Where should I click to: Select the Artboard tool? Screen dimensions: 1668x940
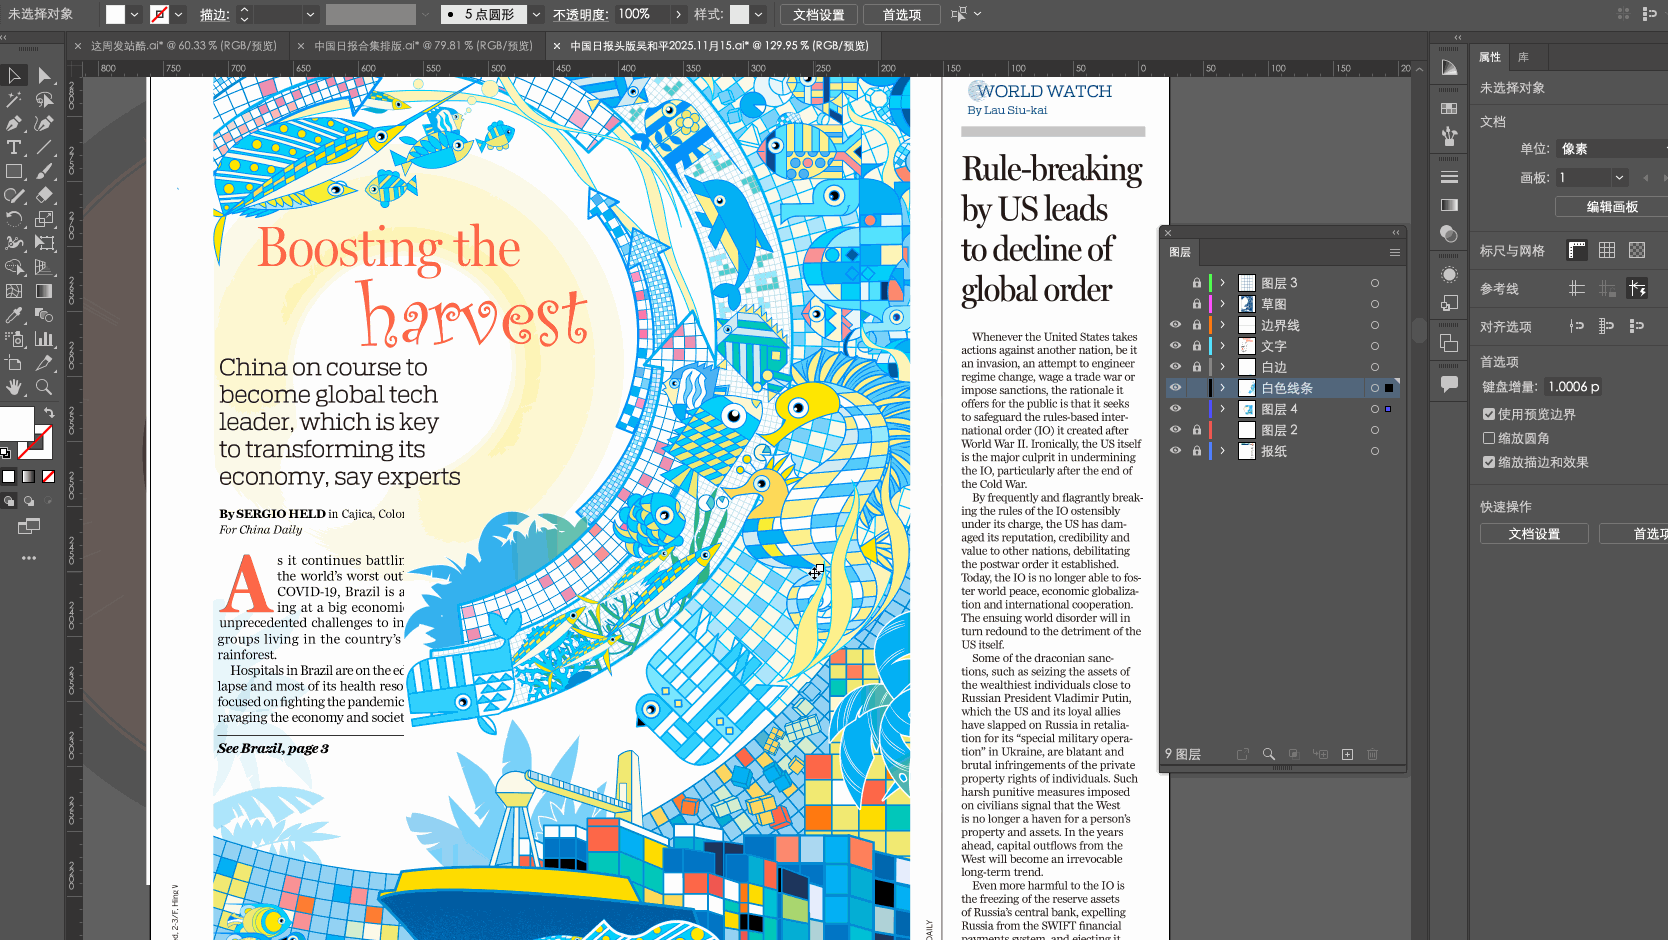[14, 363]
